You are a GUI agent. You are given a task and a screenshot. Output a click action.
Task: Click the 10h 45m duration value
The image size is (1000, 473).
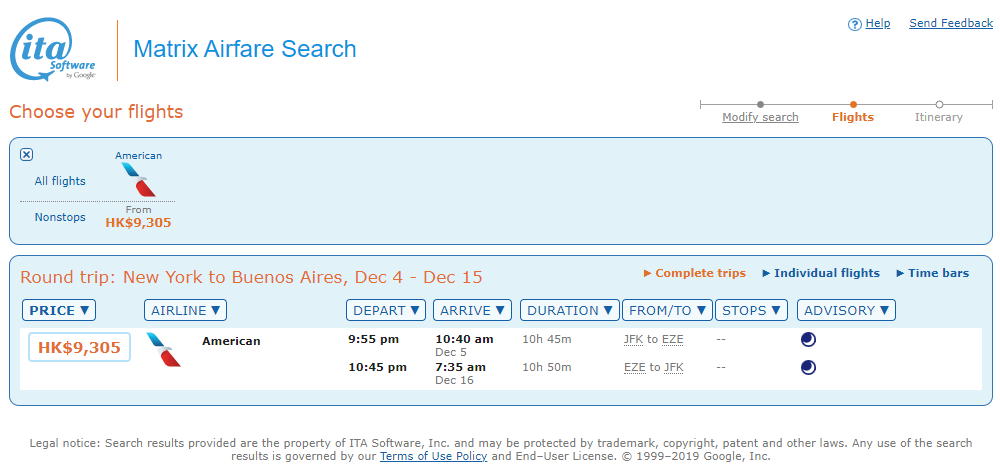point(547,339)
